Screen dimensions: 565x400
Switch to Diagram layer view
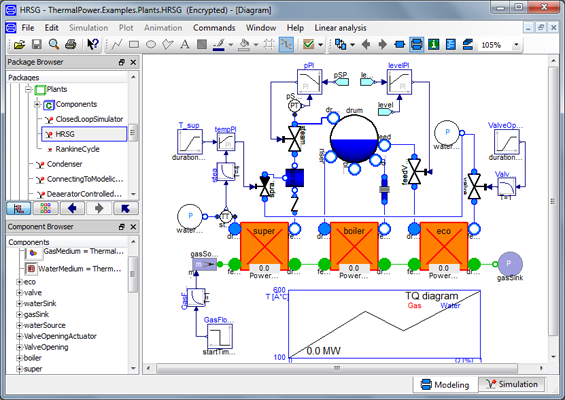click(x=417, y=45)
